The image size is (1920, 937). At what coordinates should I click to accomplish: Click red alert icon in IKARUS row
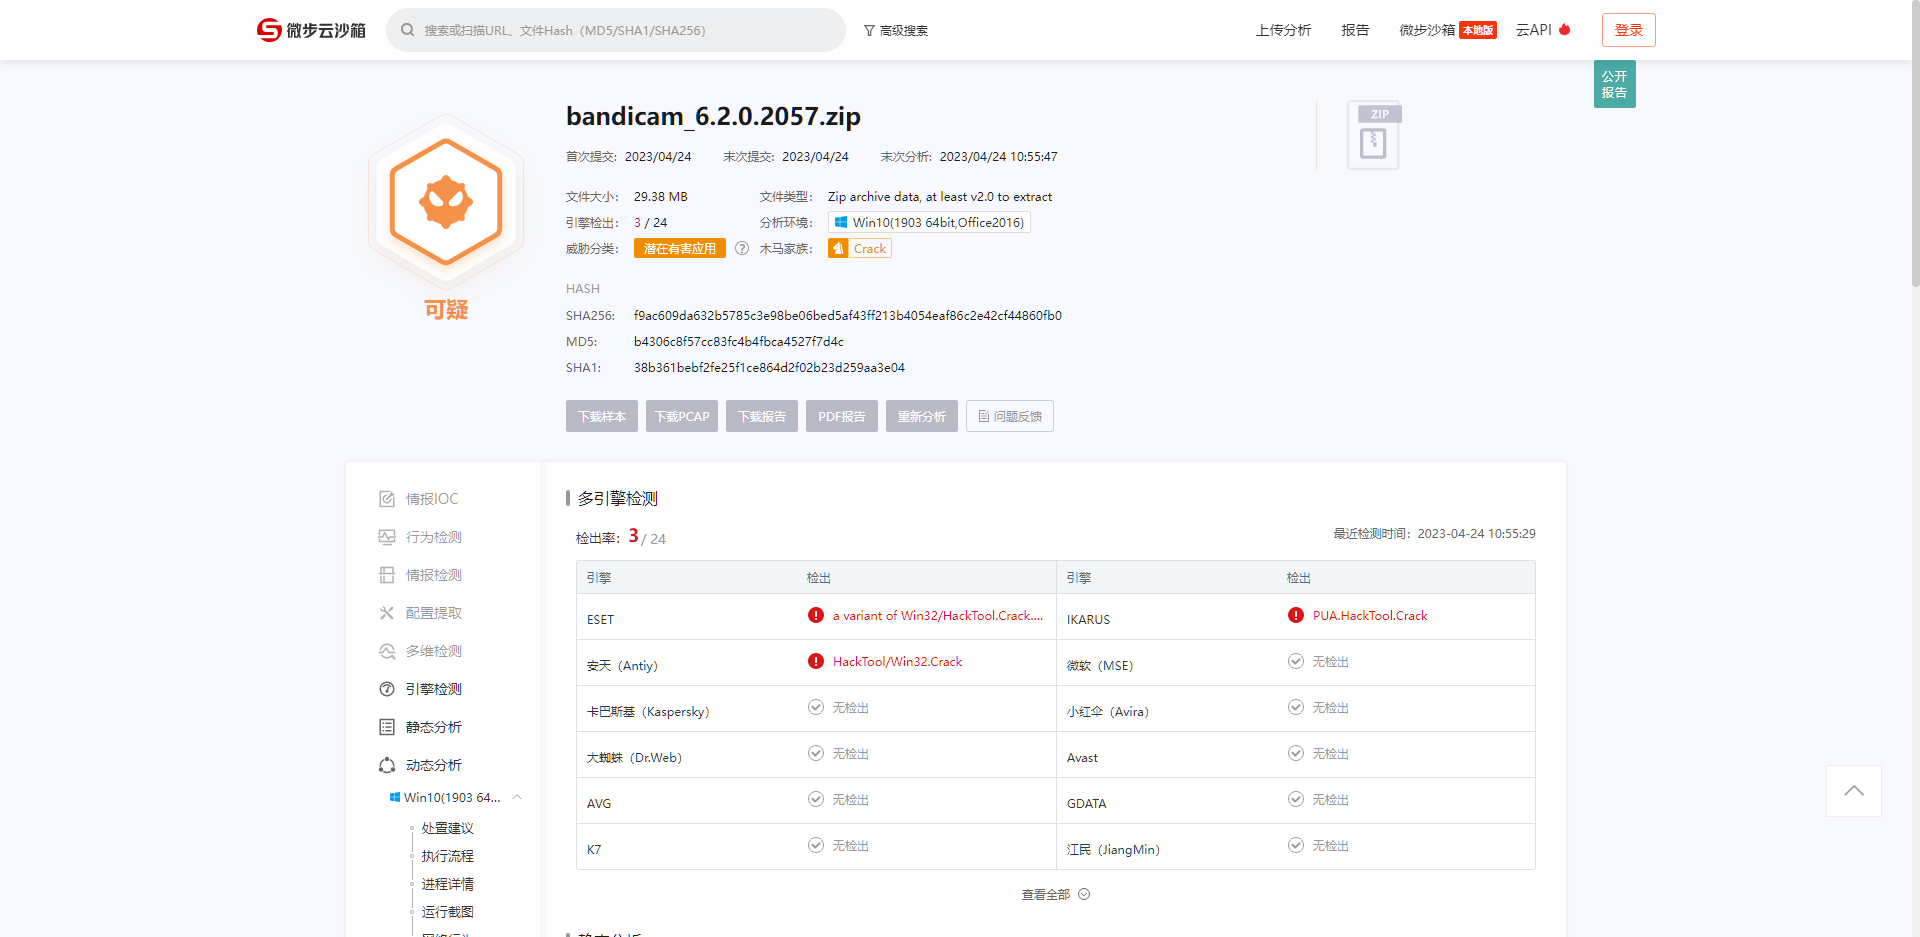click(1296, 615)
